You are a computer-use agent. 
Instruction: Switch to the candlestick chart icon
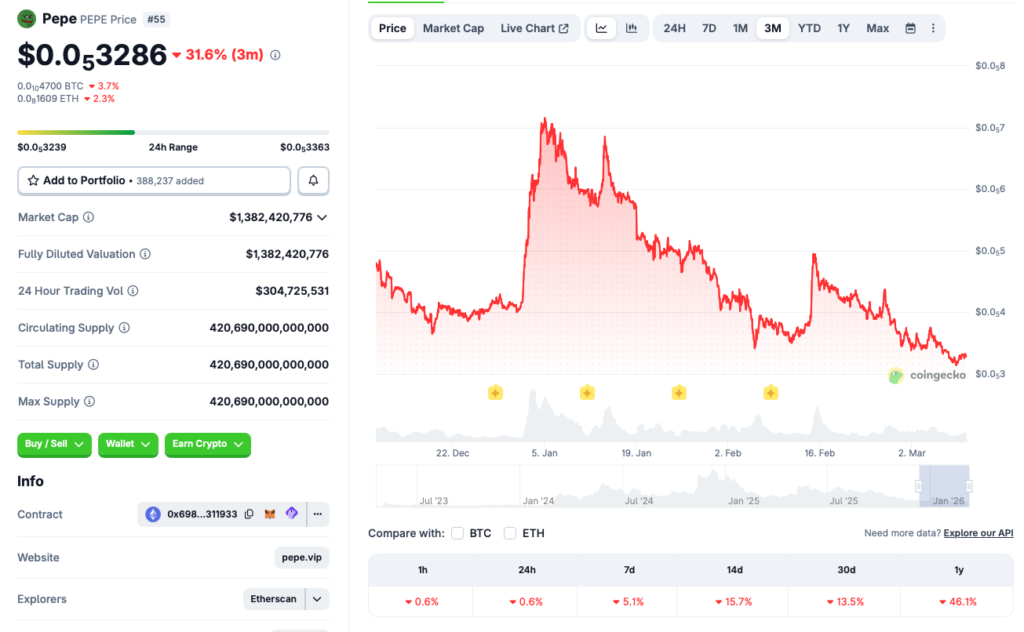pos(633,28)
